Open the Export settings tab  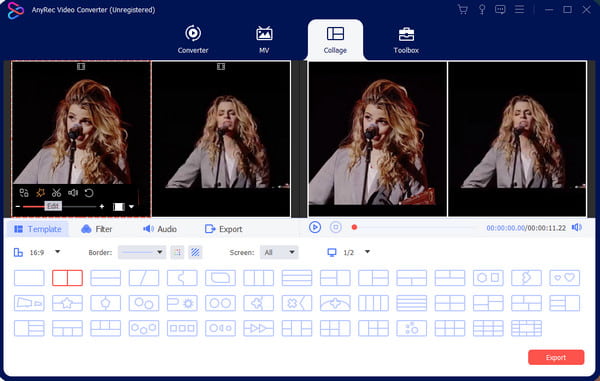(x=223, y=229)
